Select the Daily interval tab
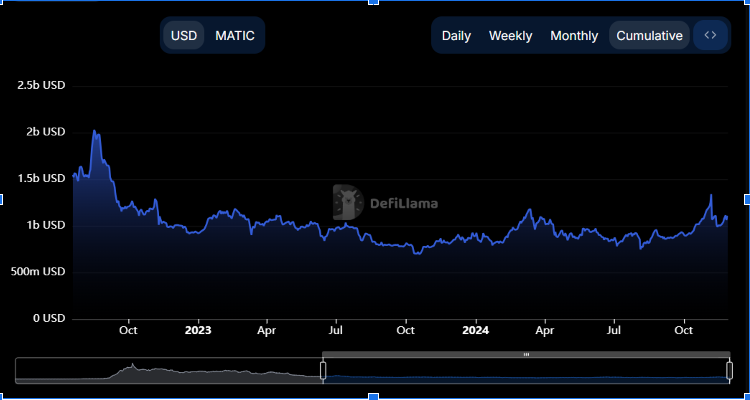Image resolution: width=750 pixels, height=400 pixels. 456,36
